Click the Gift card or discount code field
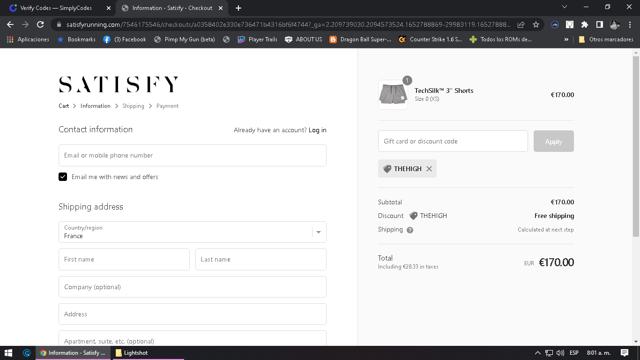 pyautogui.click(x=453, y=141)
